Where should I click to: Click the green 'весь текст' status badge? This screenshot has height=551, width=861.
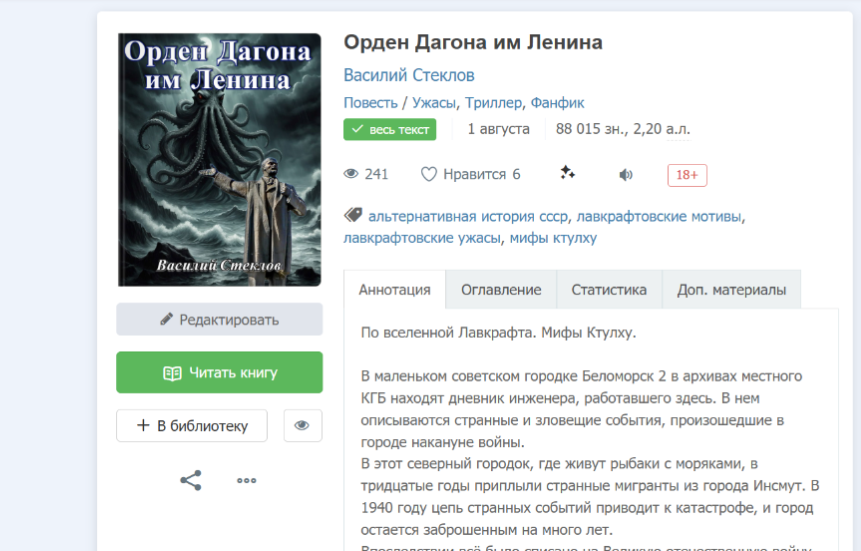pos(390,130)
